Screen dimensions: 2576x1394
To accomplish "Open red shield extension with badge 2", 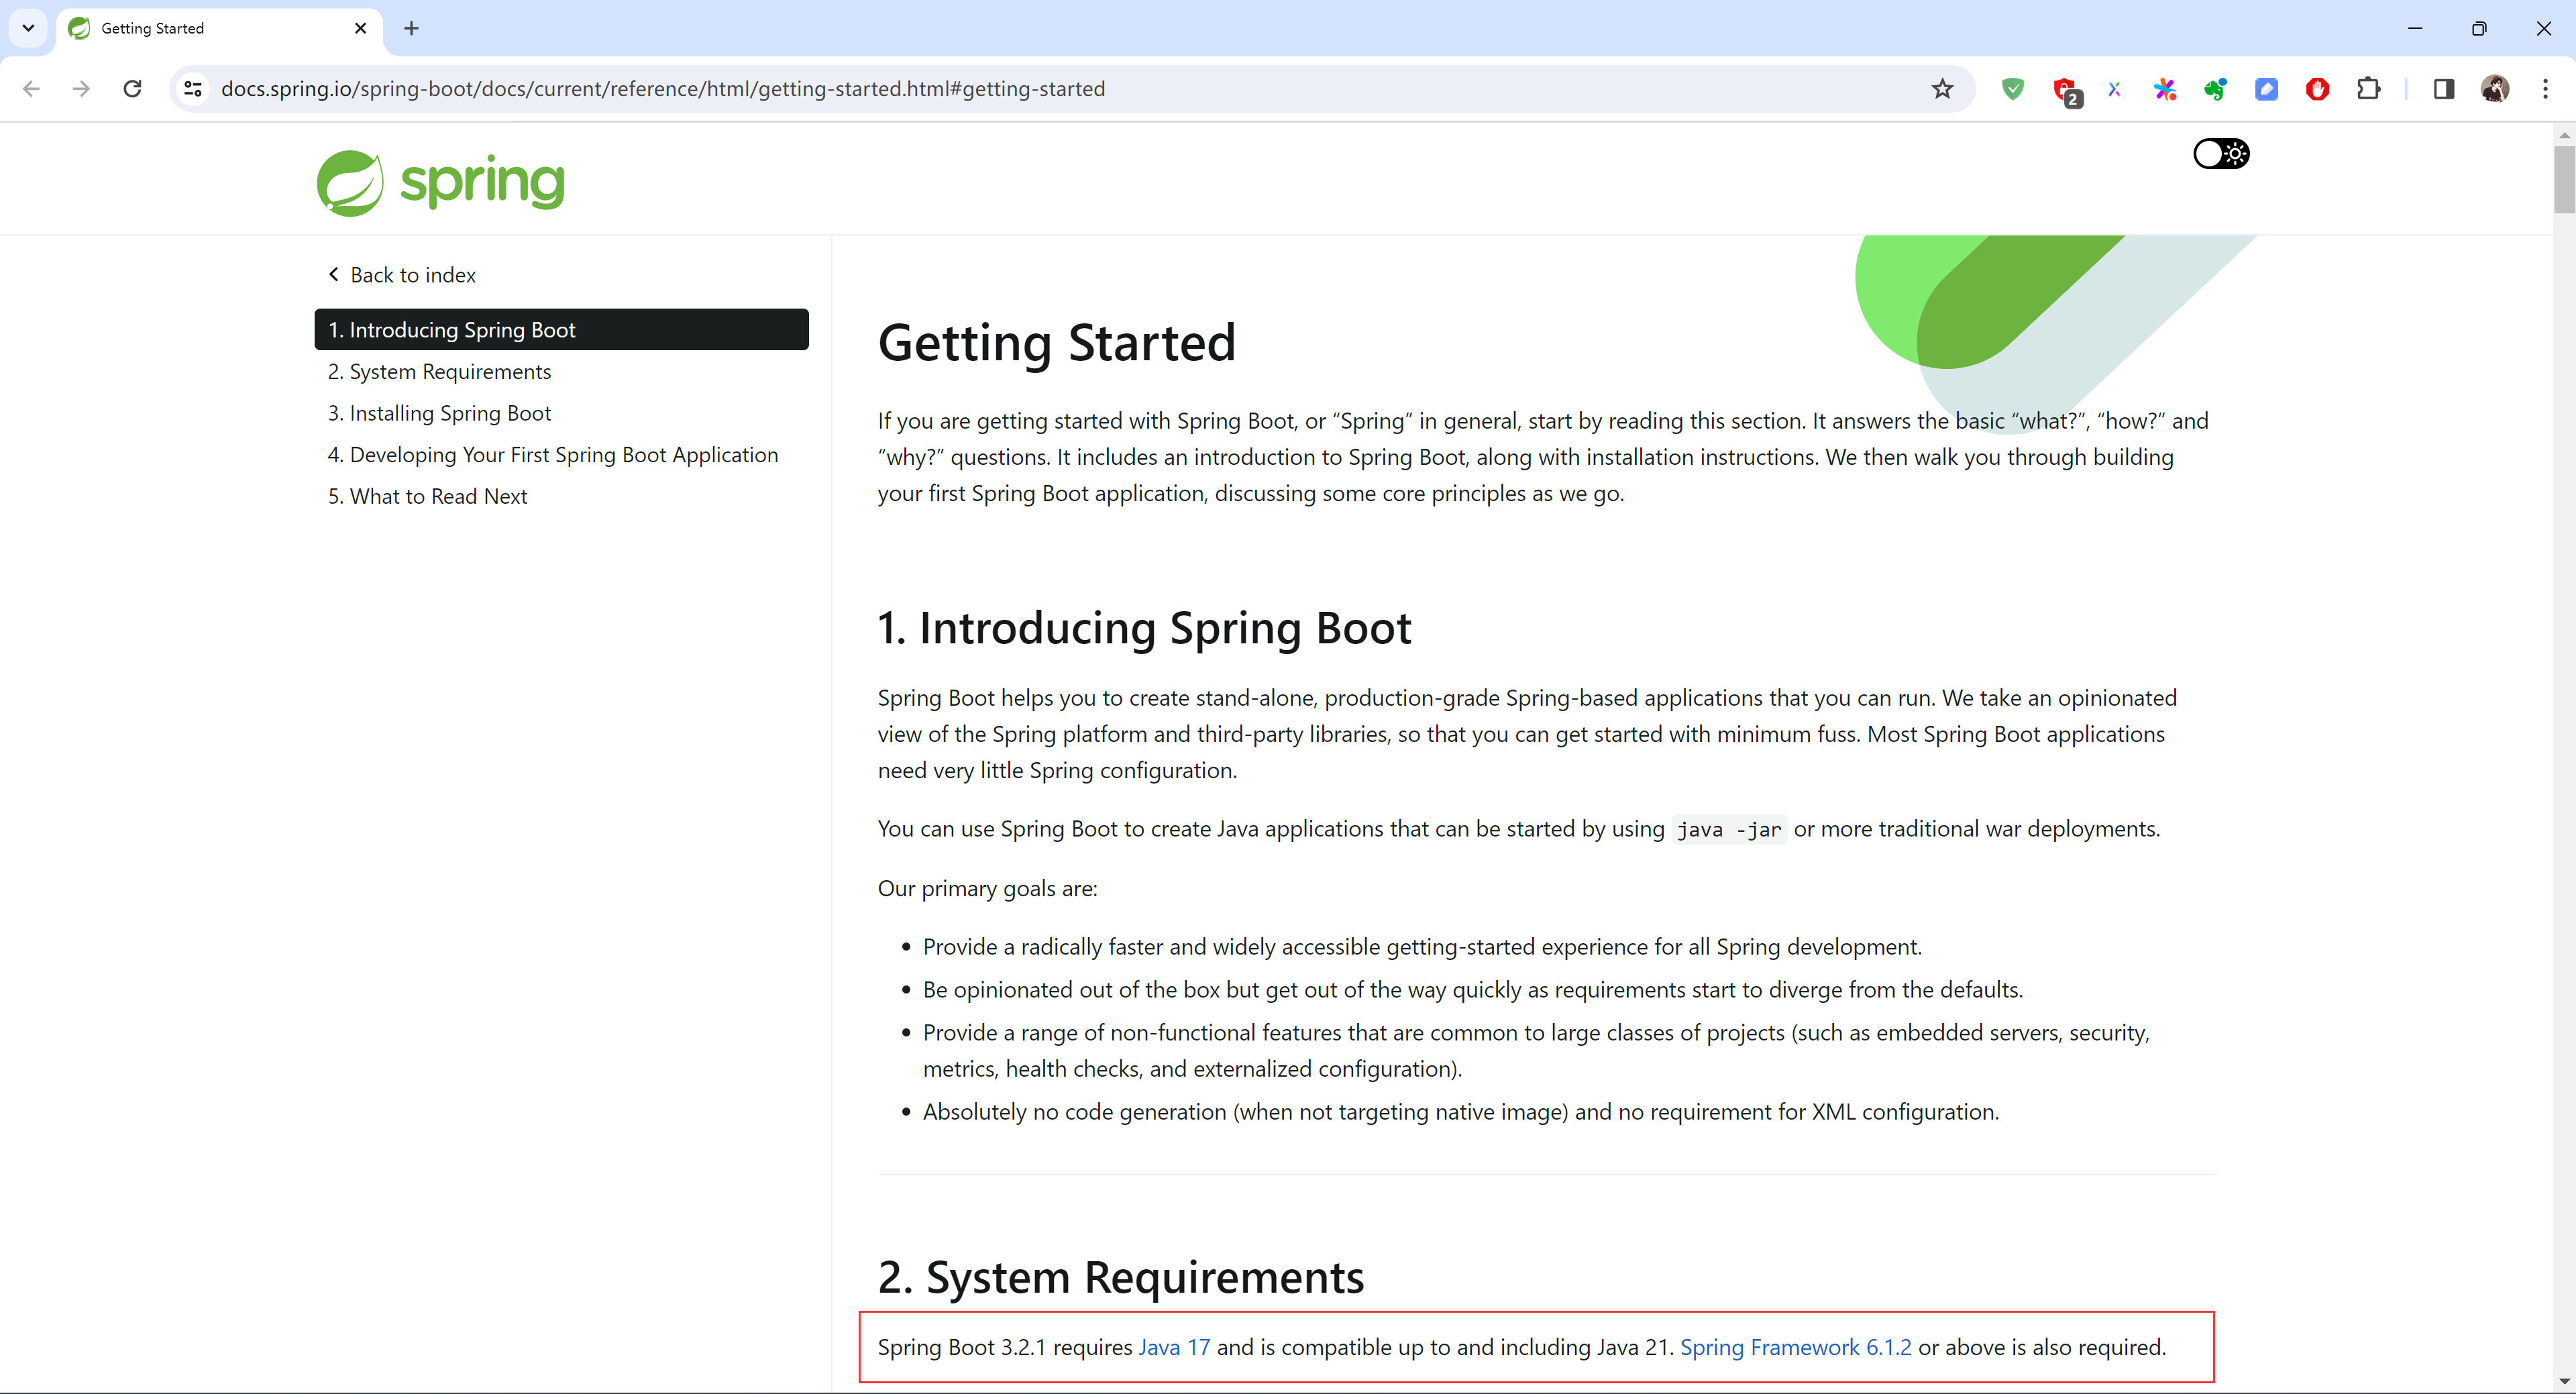I will click(x=2066, y=91).
